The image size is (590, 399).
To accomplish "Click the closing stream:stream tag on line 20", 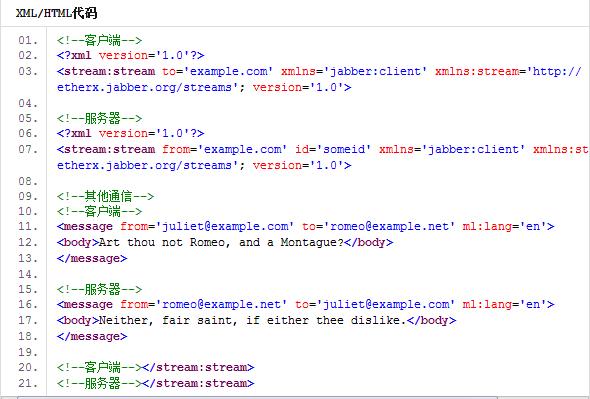I will (198, 367).
